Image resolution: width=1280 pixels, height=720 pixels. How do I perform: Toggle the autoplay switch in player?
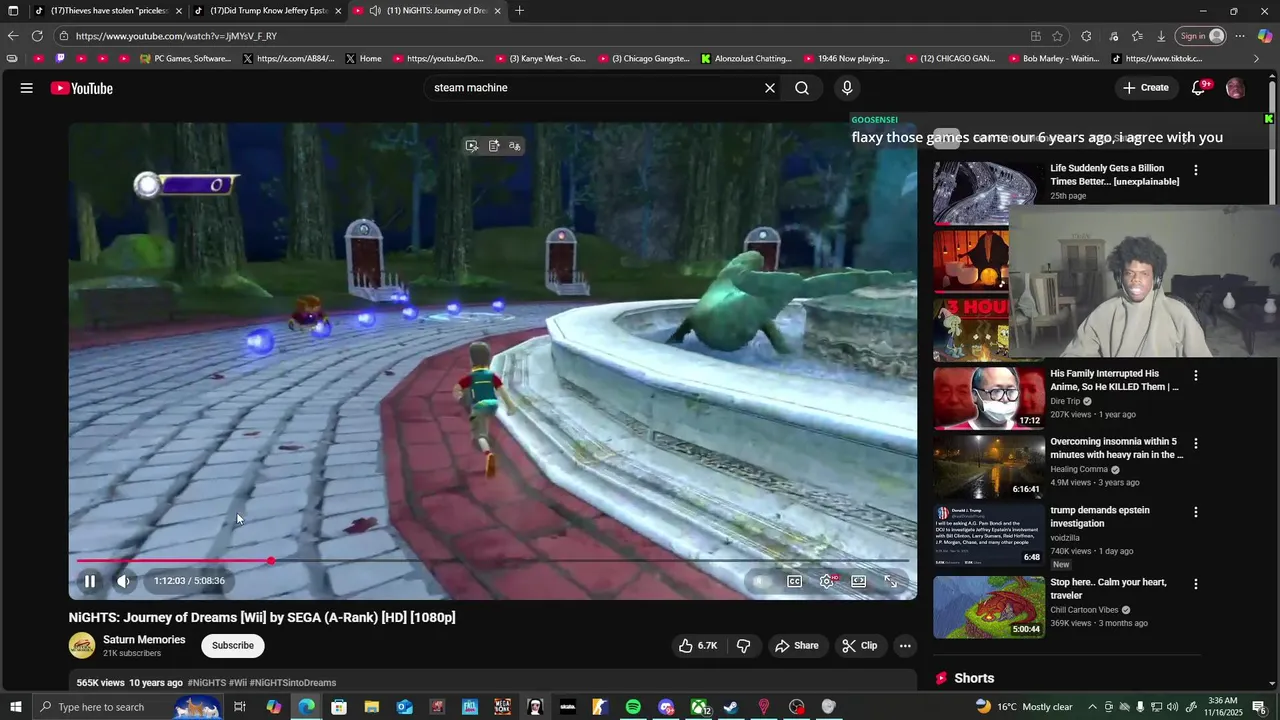[x=762, y=581]
